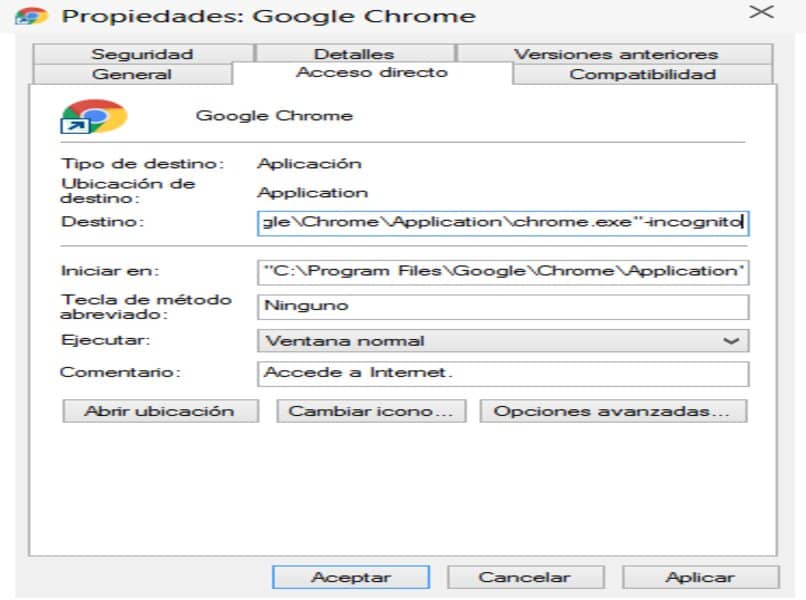Click the 'Comentario:' label

120,372
